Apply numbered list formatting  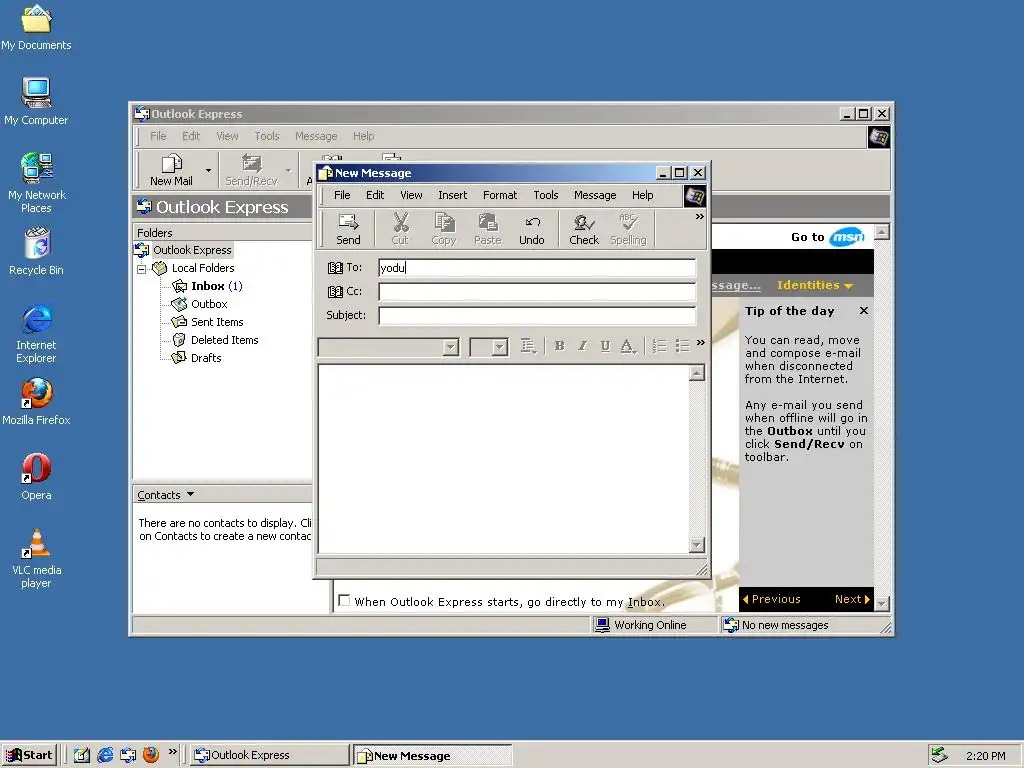point(660,346)
